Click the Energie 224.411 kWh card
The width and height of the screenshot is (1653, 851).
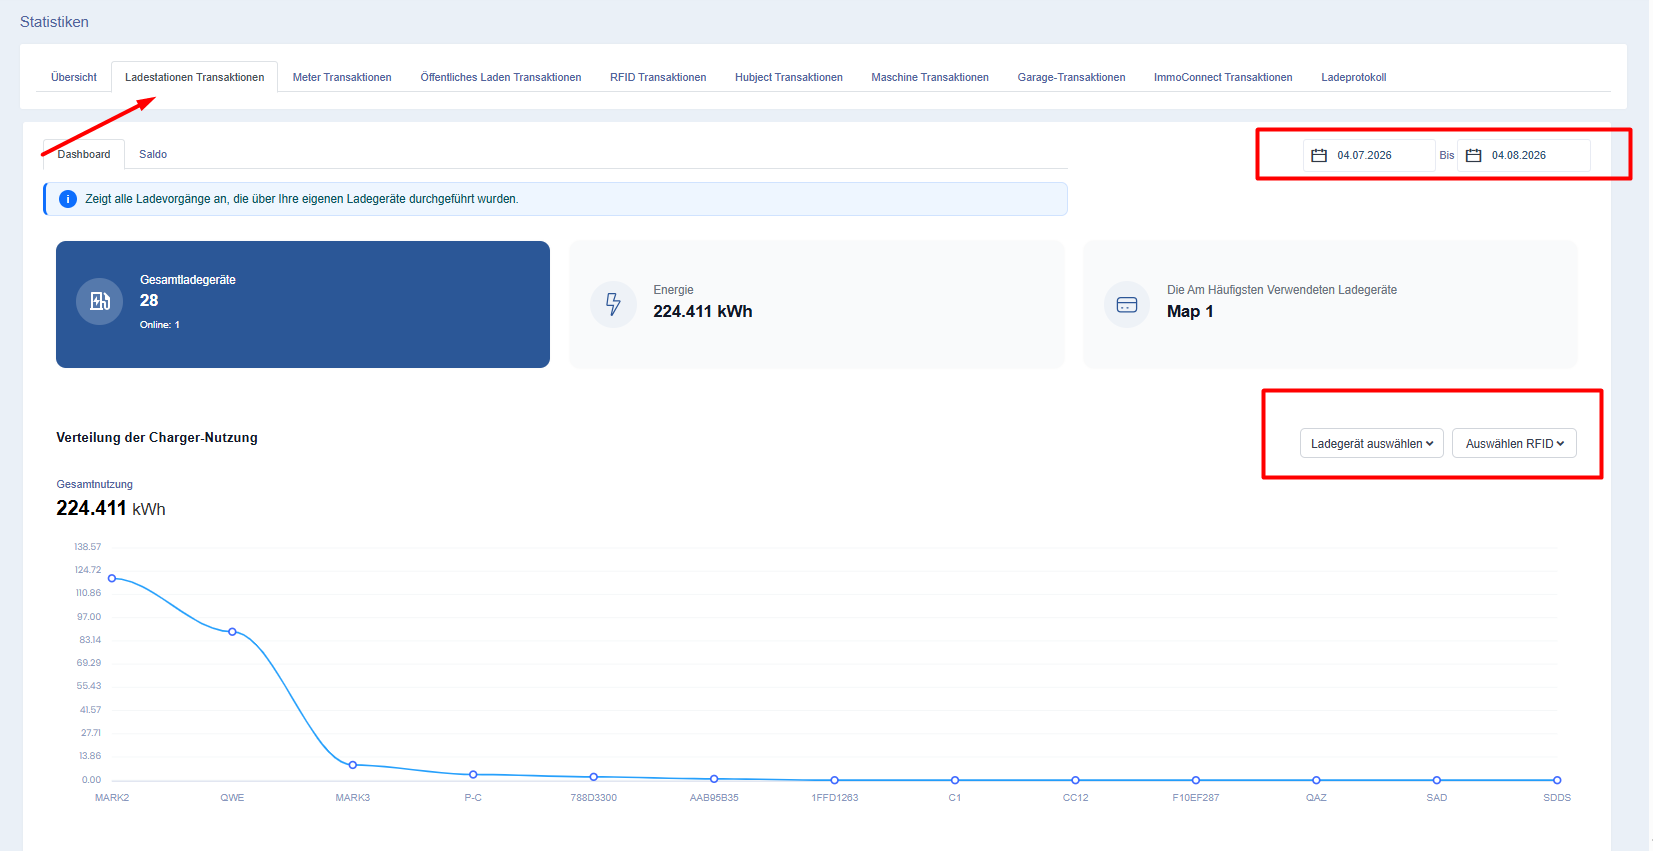coord(817,304)
